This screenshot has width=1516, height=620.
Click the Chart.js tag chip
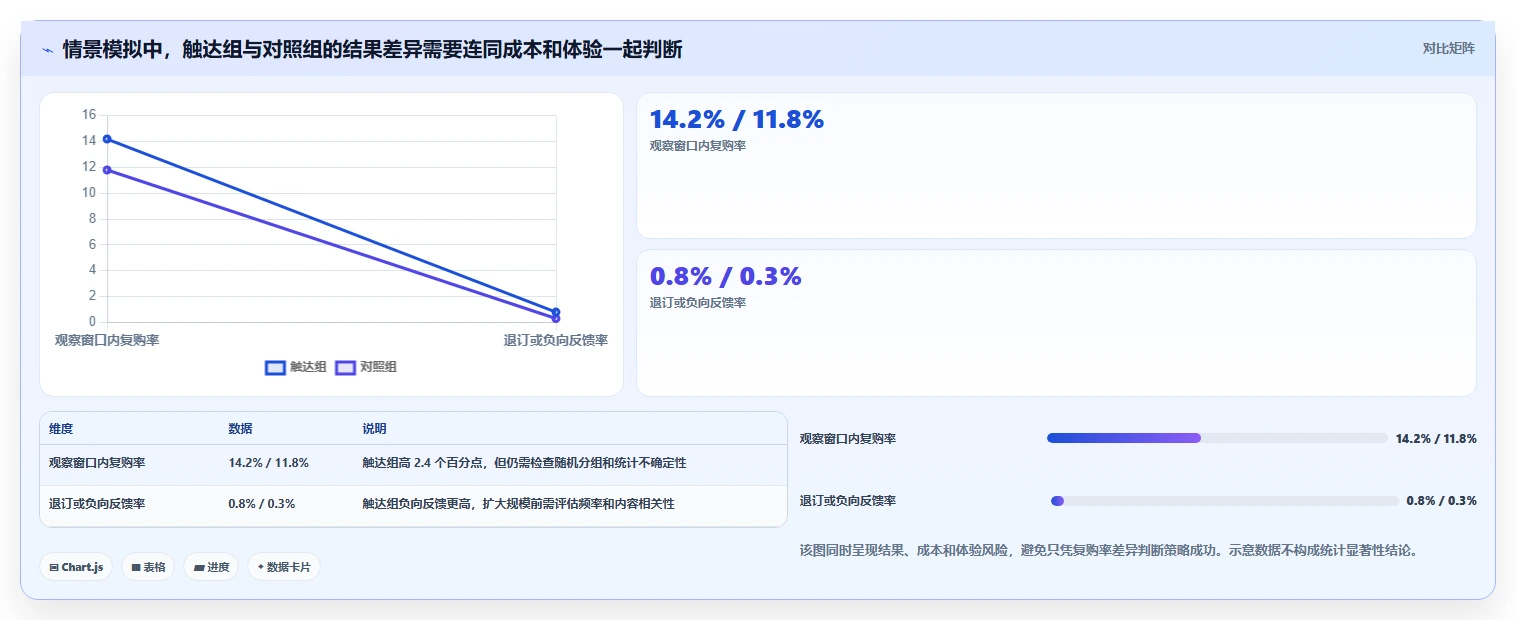coord(76,567)
